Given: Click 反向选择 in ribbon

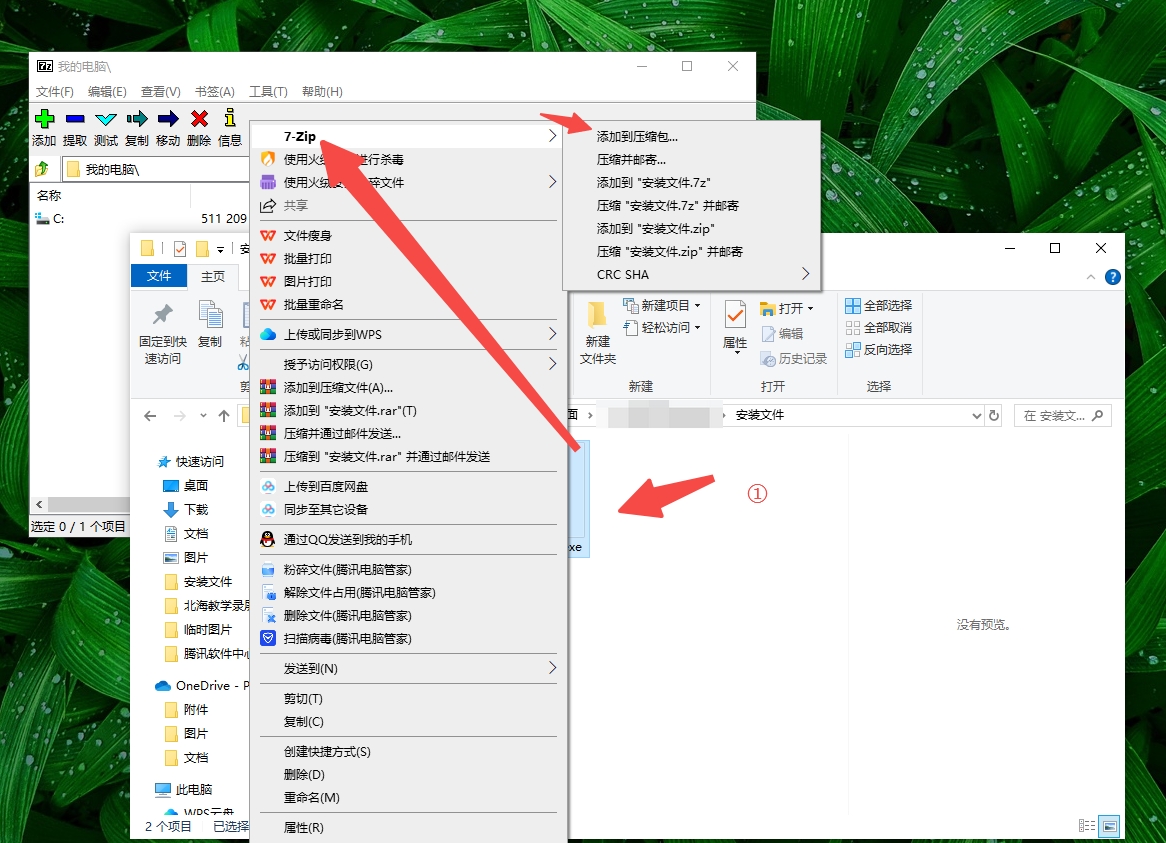Looking at the screenshot, I should 879,349.
